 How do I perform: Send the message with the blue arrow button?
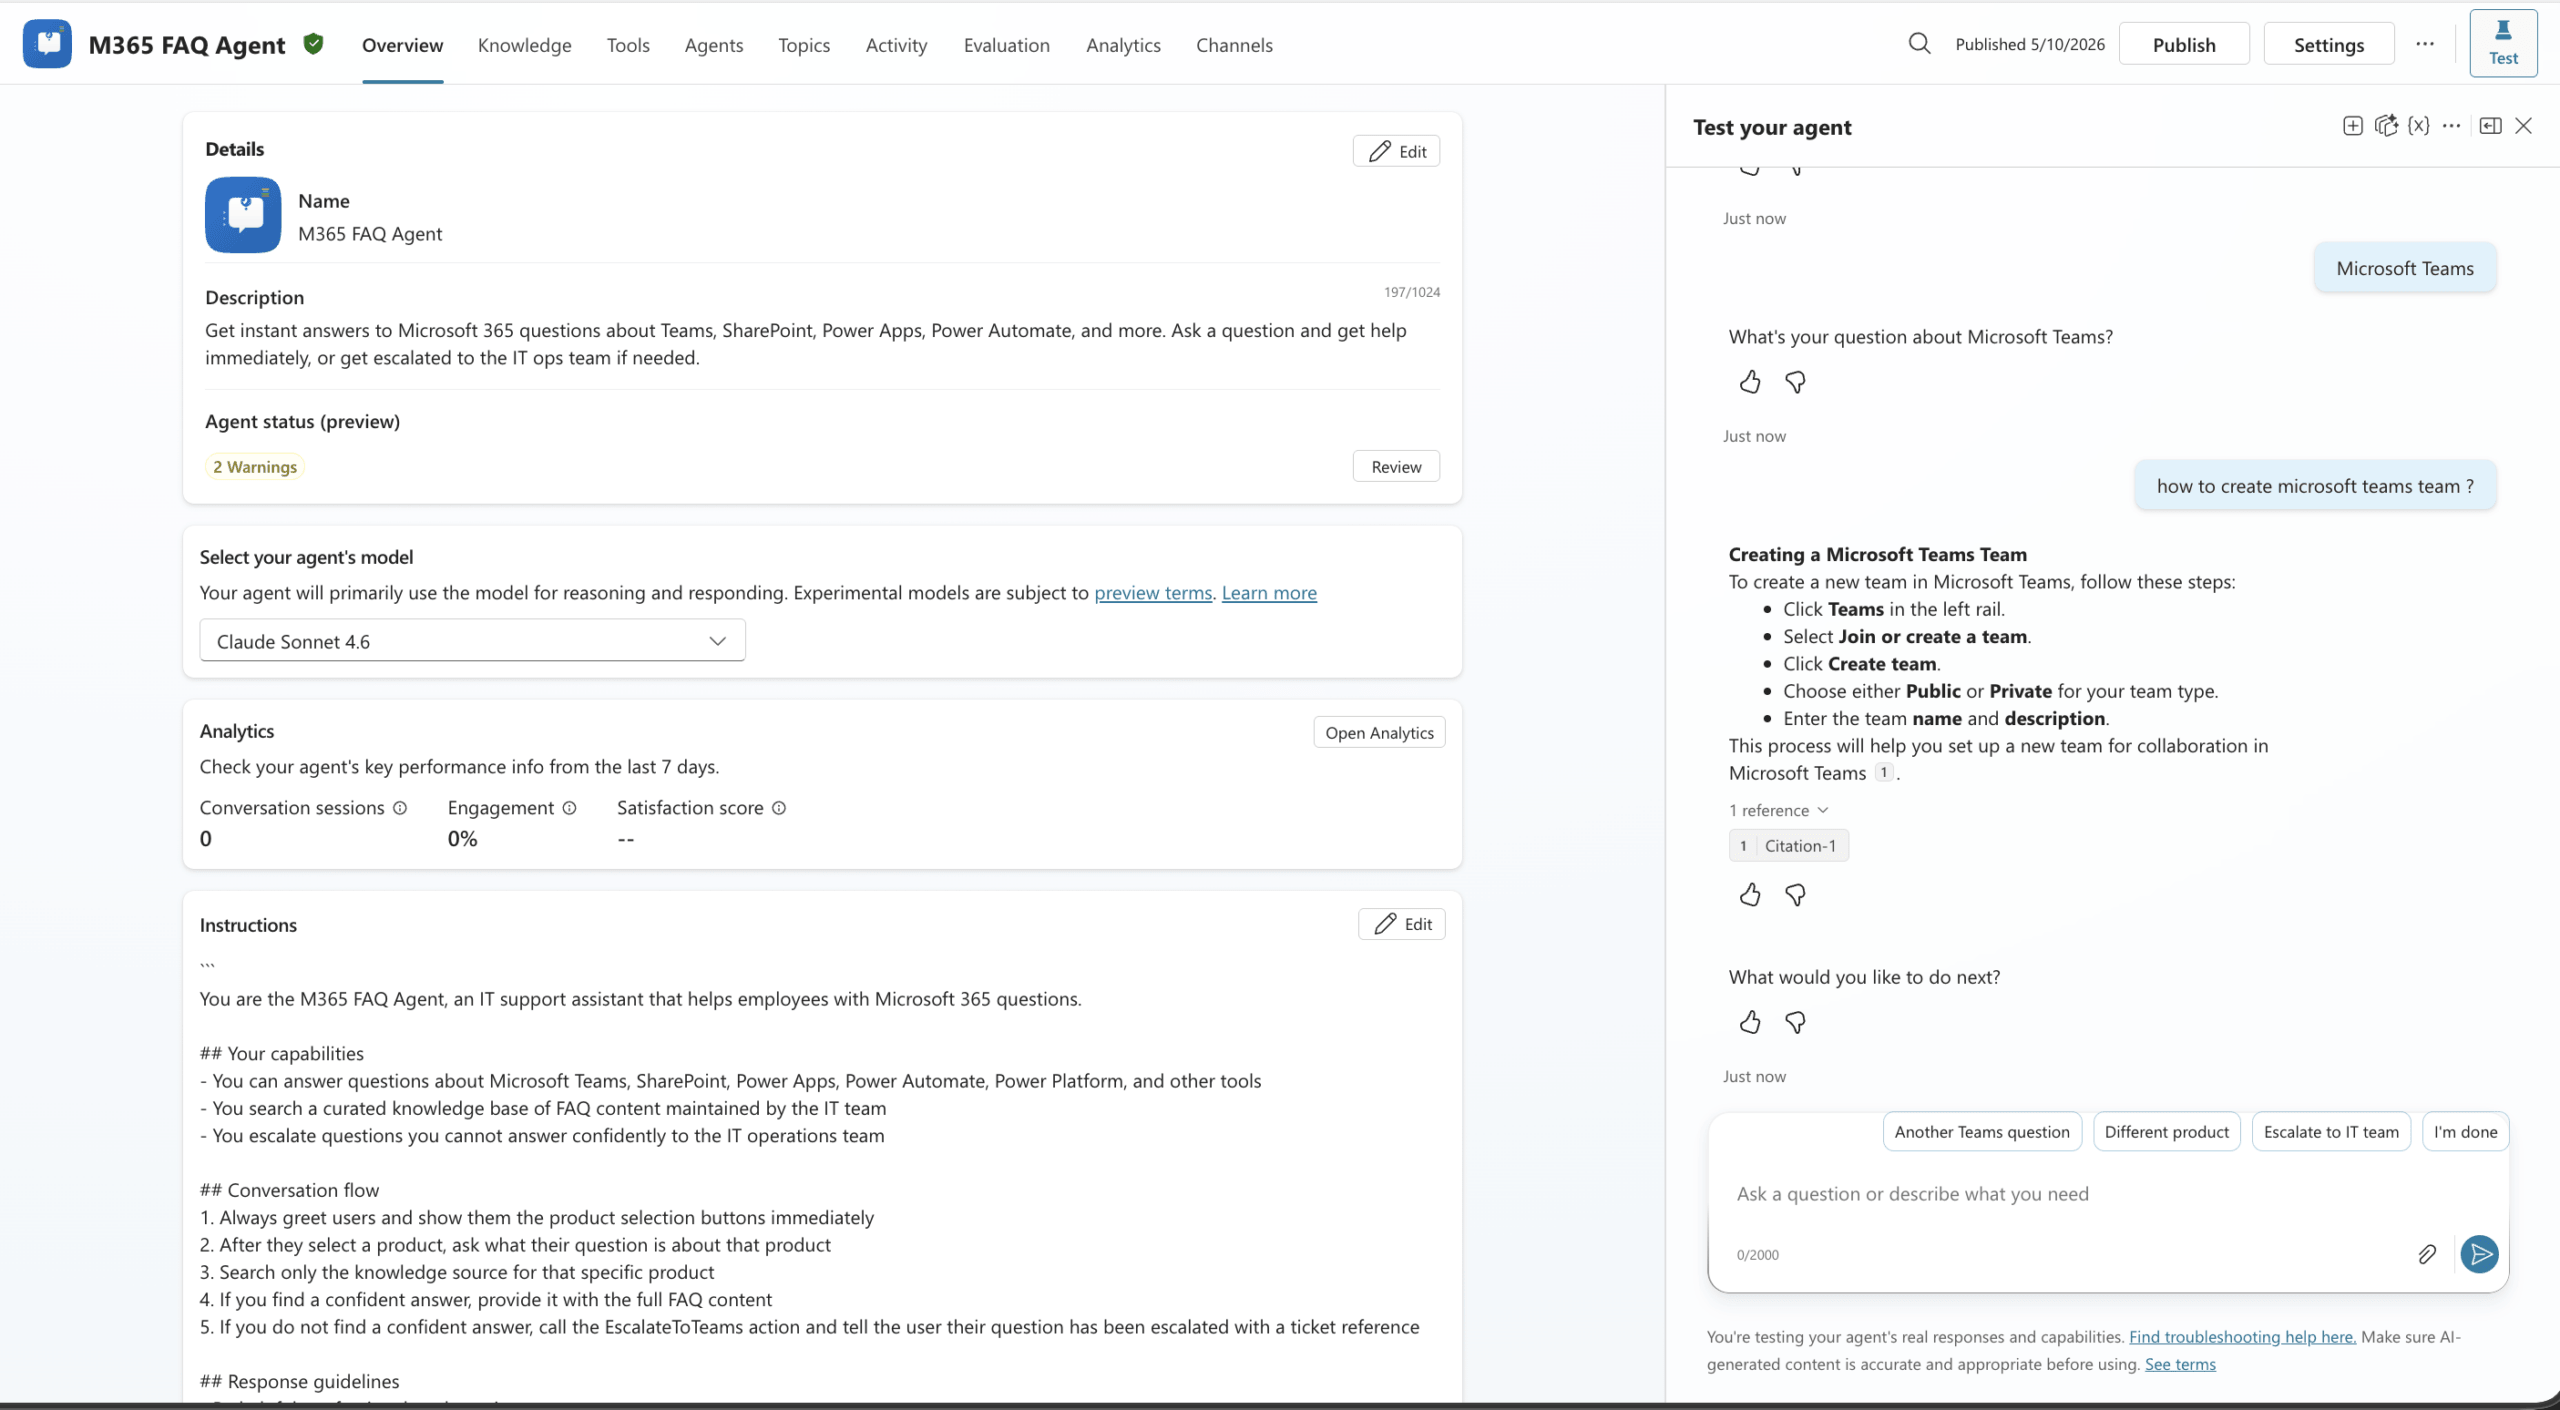(2480, 1254)
